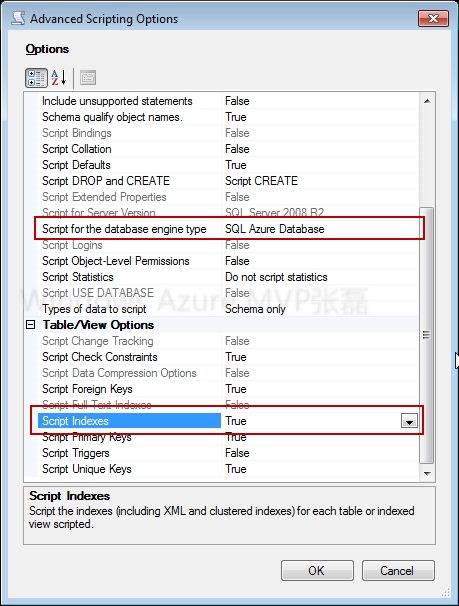Screen dimensions: 459x606
Task: Select the Schema qualify object names row
Action: click(228, 117)
